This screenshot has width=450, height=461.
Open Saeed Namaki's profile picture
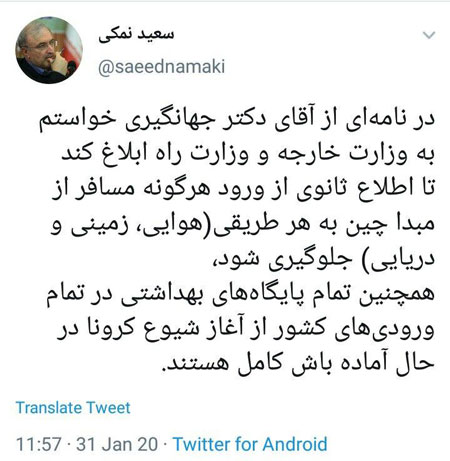click(x=49, y=50)
